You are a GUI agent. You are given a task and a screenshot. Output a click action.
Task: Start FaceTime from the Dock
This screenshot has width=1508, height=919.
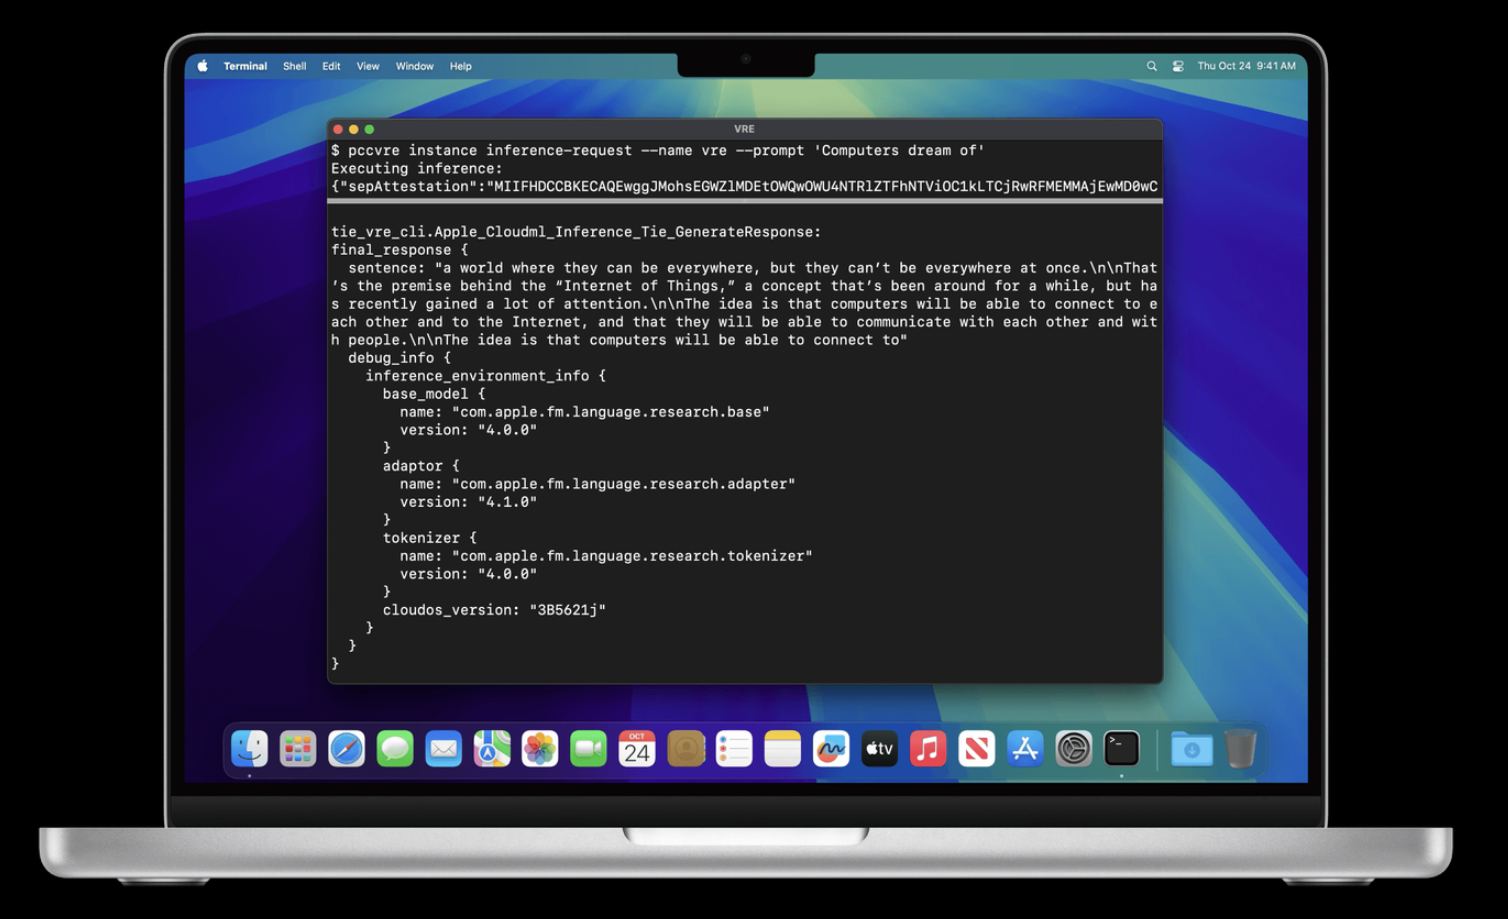[588, 748]
